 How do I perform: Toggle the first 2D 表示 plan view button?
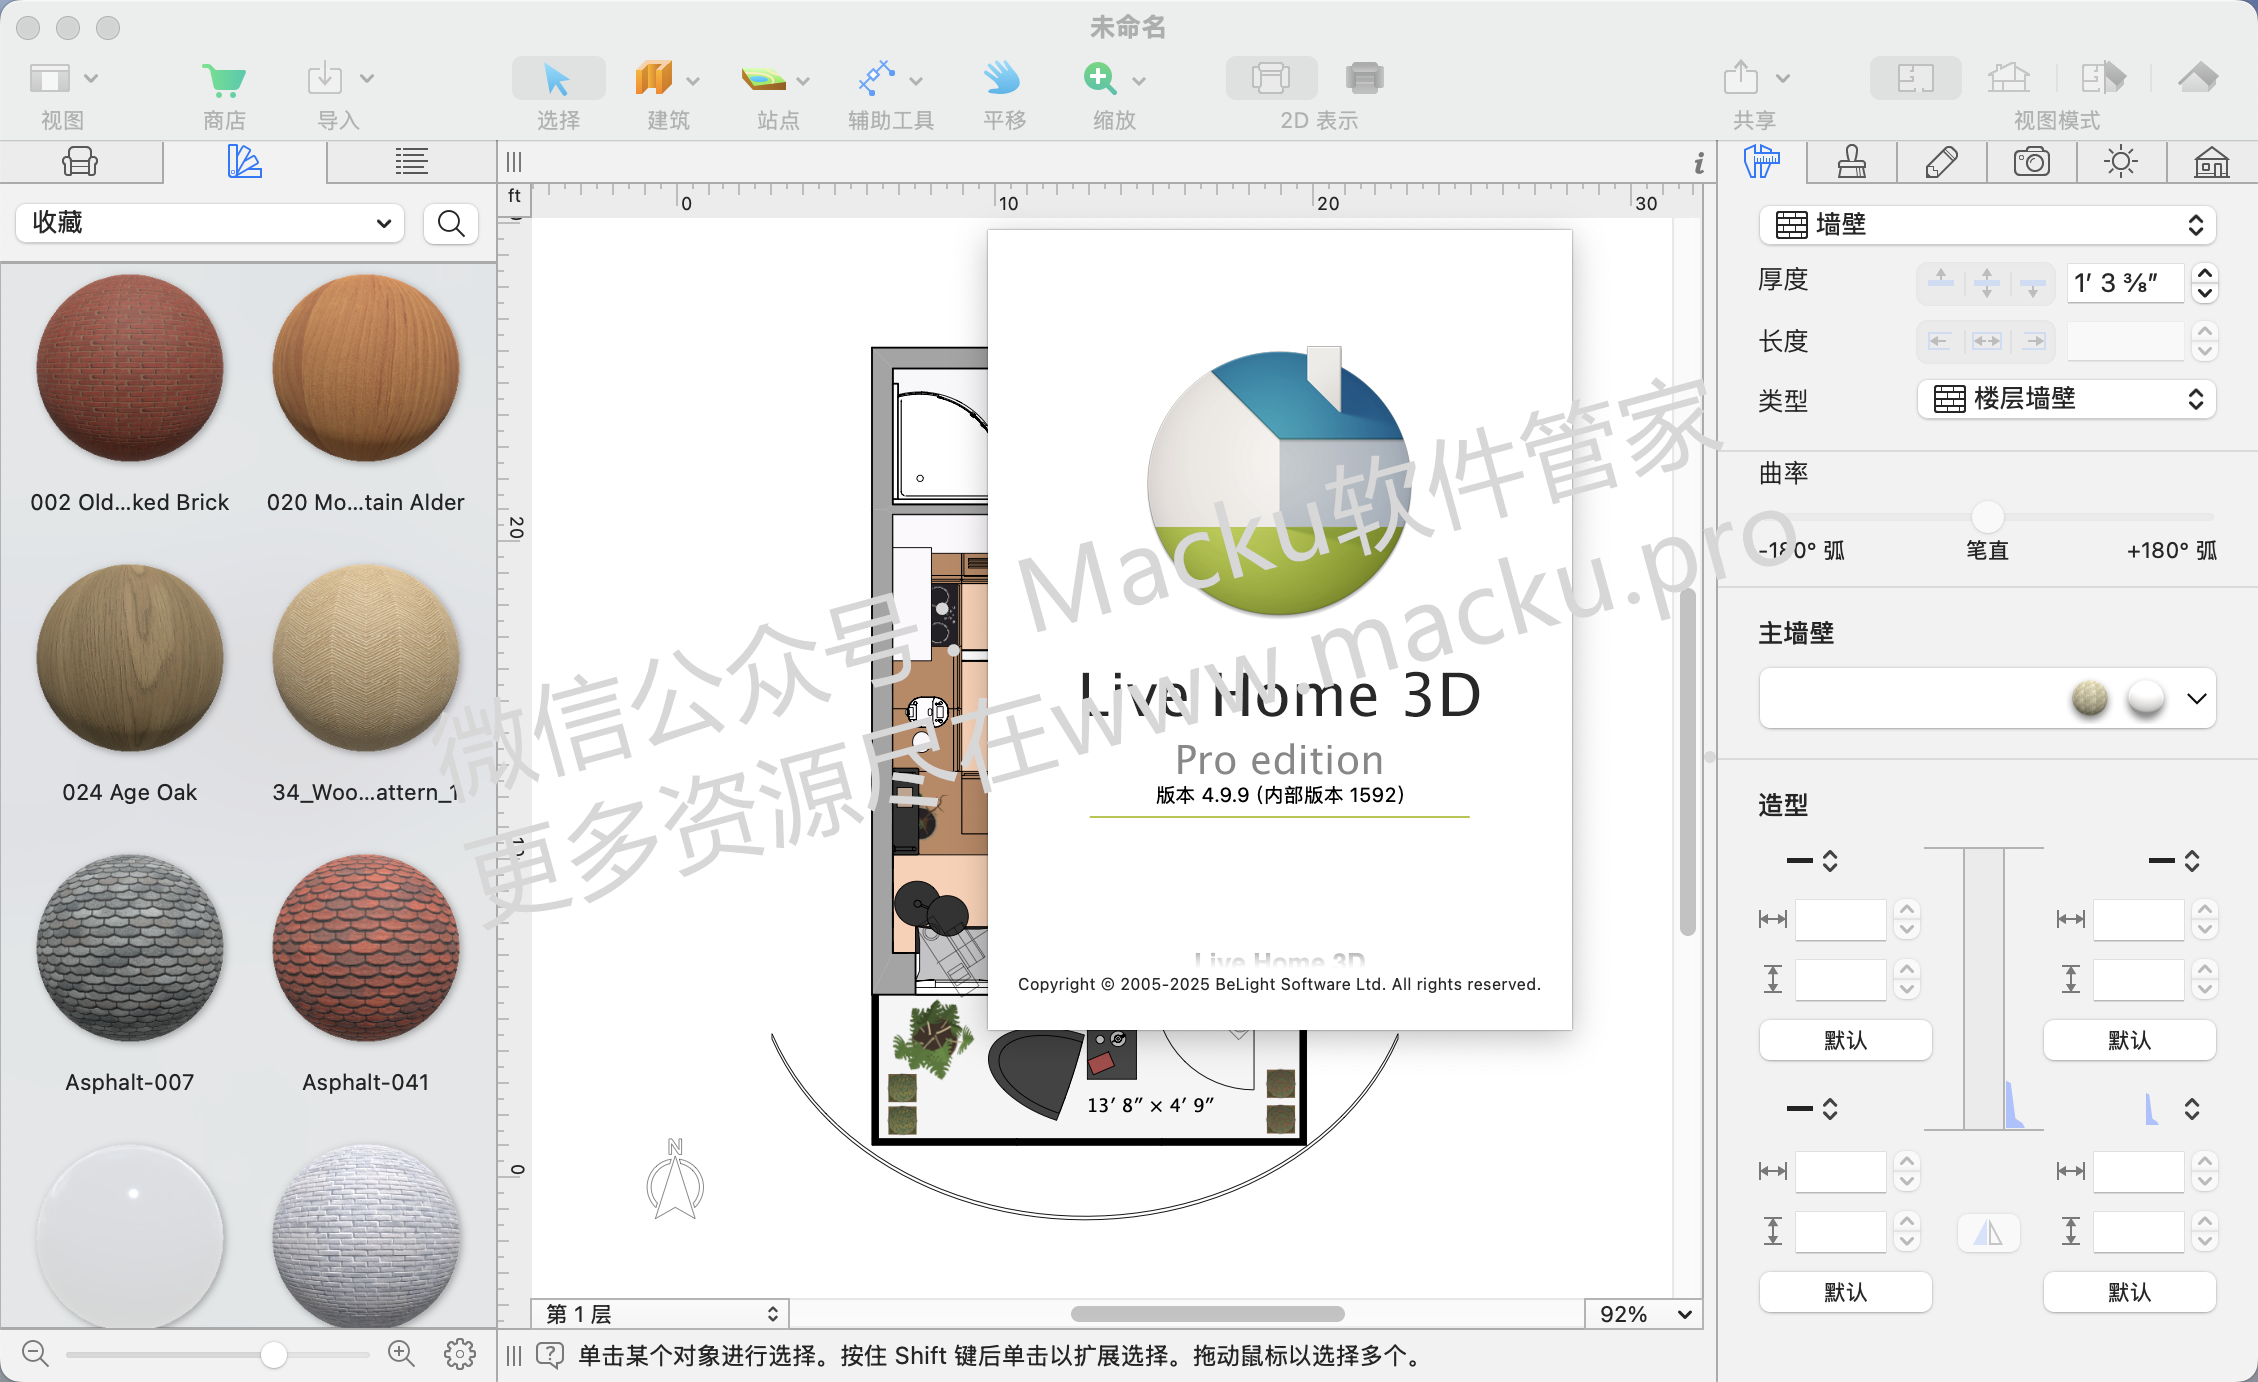[x=1271, y=79]
